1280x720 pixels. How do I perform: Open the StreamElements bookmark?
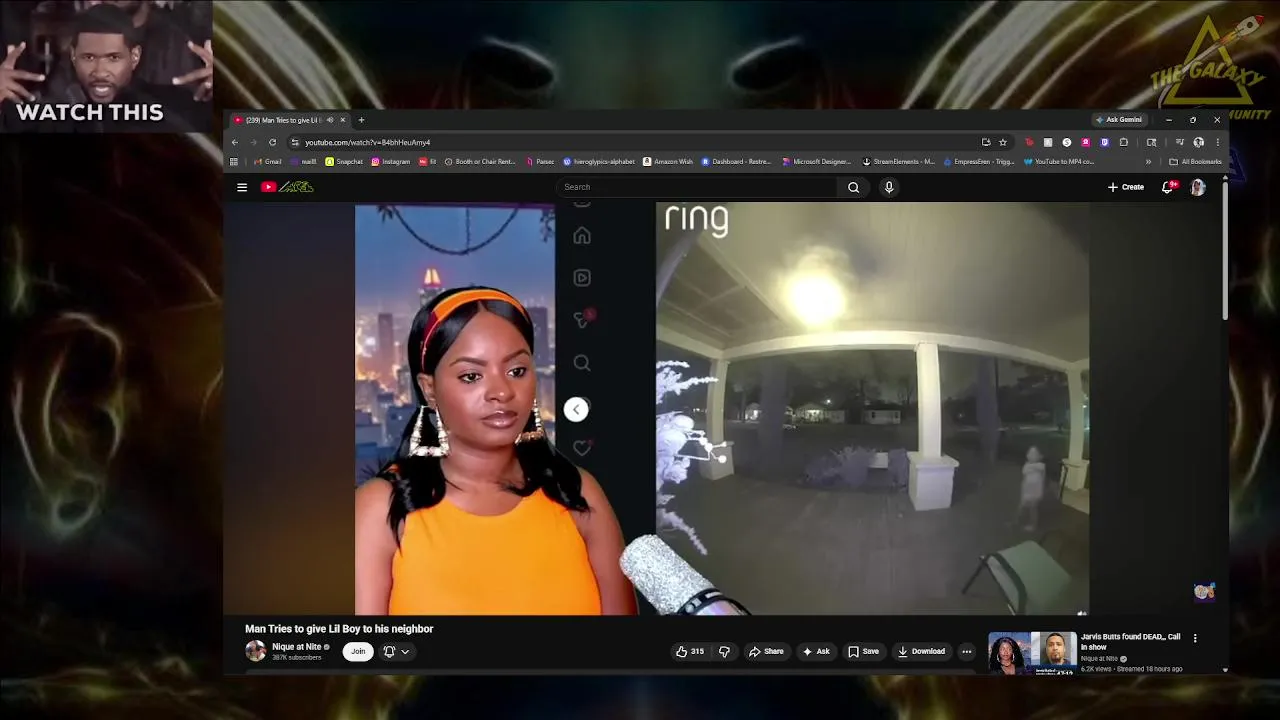coord(898,161)
